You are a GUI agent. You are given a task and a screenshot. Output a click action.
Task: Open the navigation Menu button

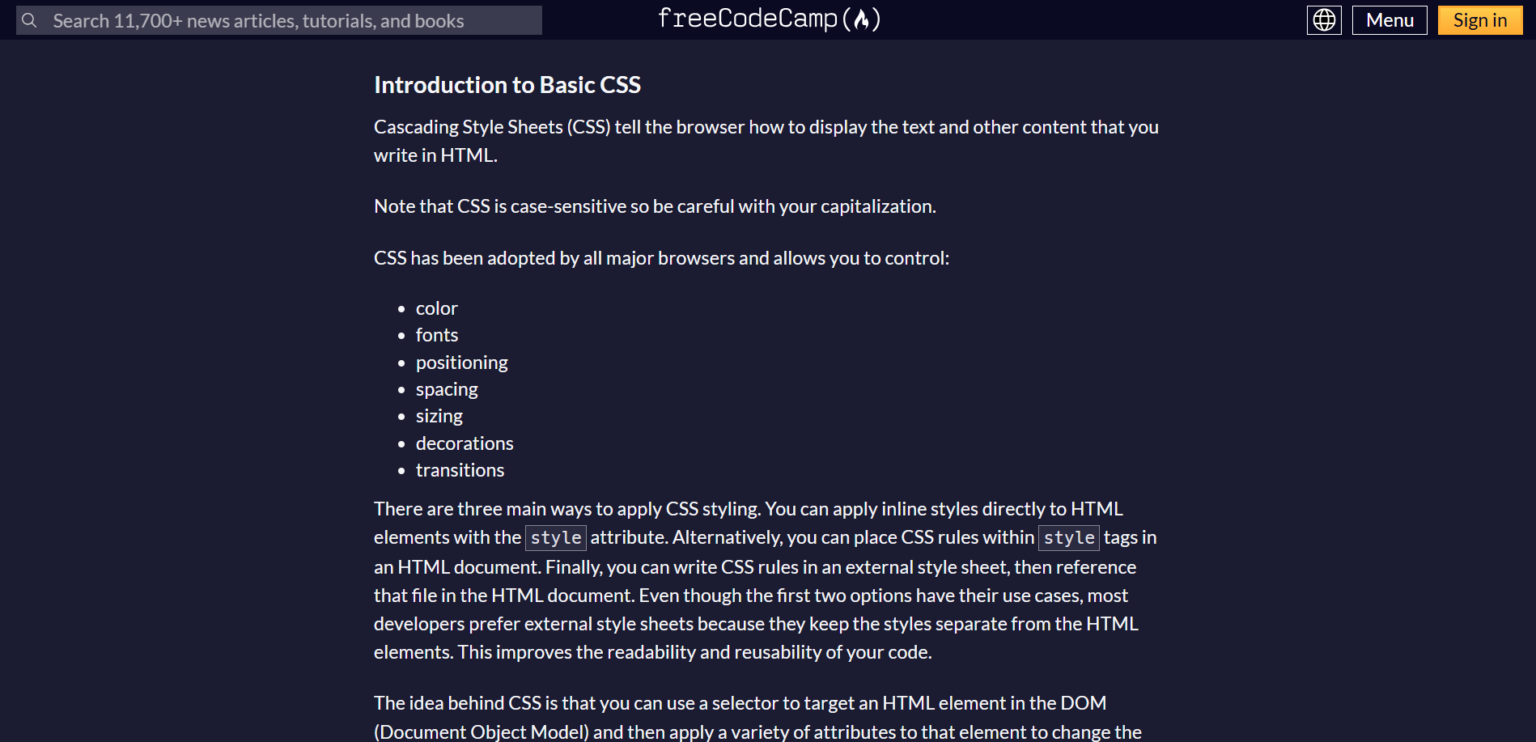[x=1389, y=19]
